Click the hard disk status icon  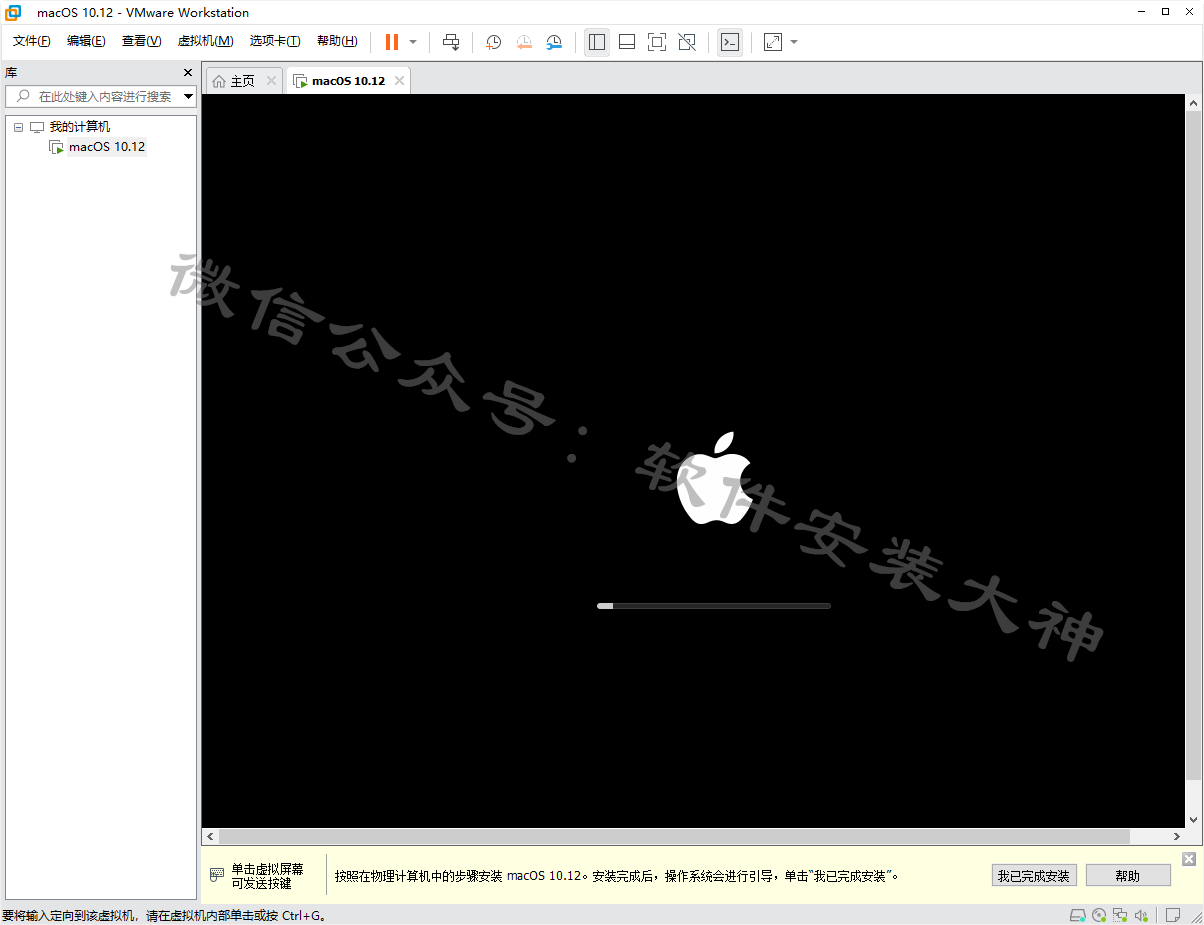click(x=1078, y=915)
